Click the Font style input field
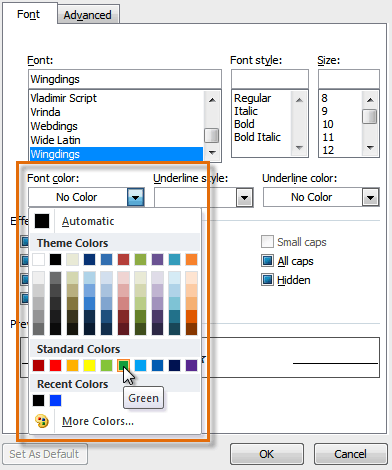392x470 pixels. pos(270,79)
